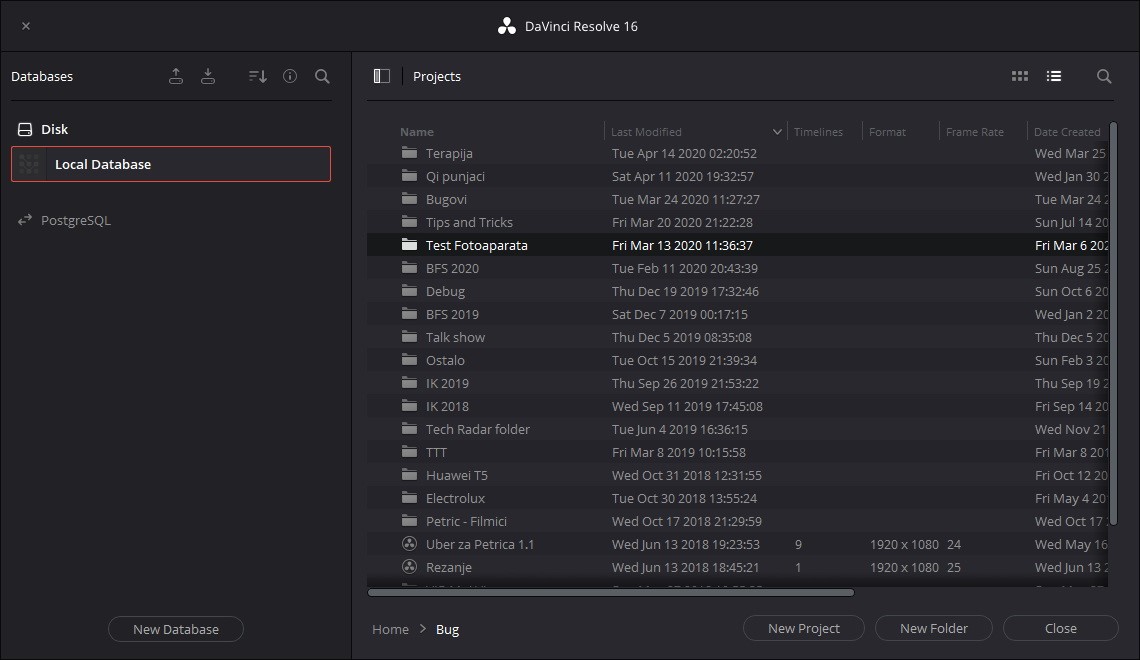
Task: Search databases using the magnifier icon
Action: pos(322,76)
